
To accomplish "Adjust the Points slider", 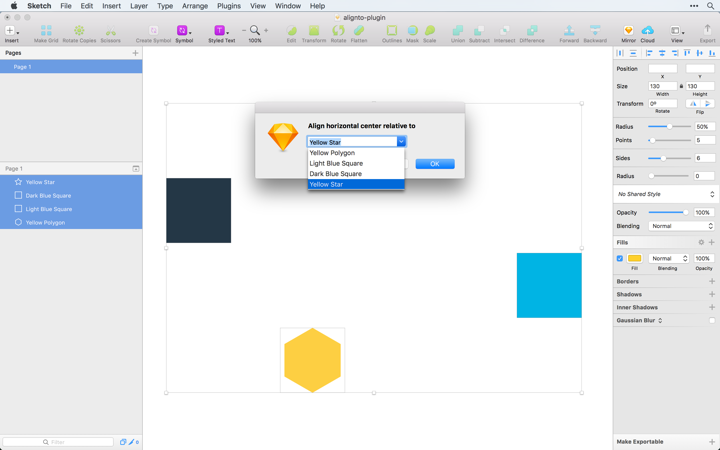I will [x=669, y=140].
